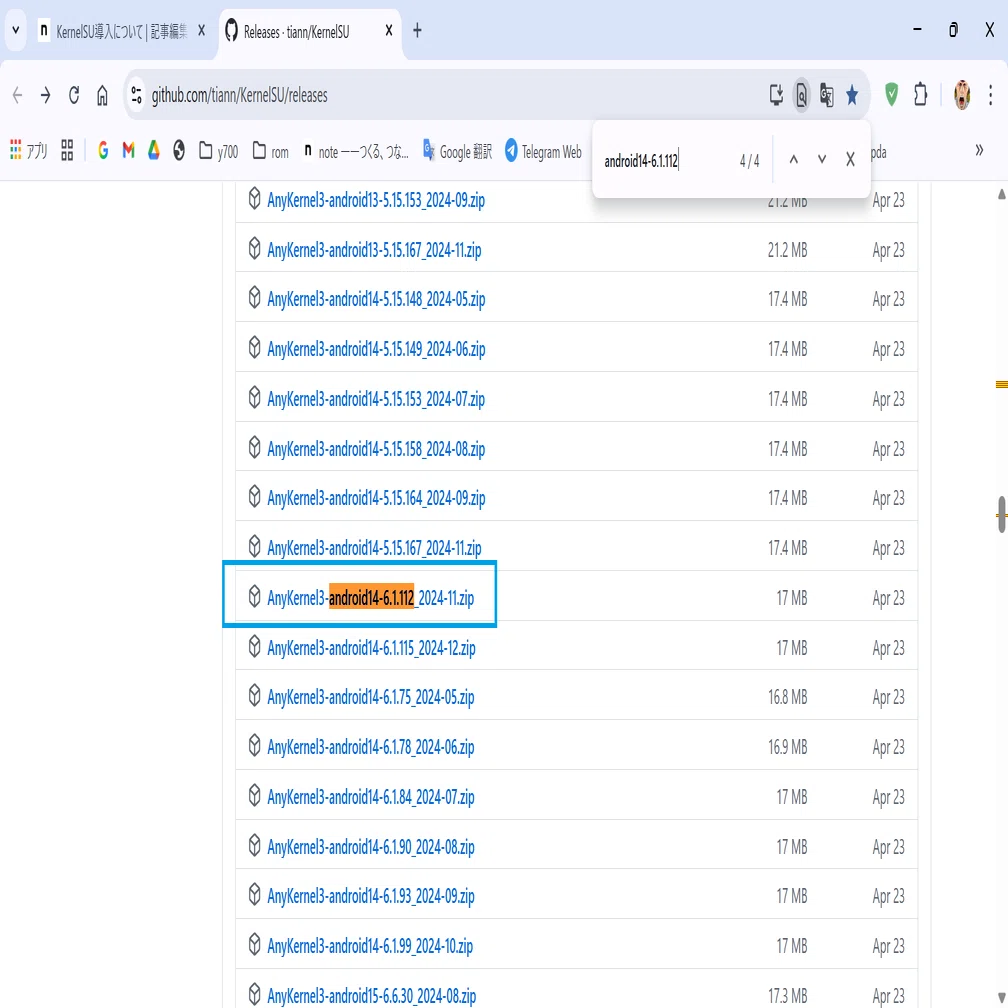Click the github.com address bar URL
The image size is (1008, 1008).
pyautogui.click(x=239, y=96)
